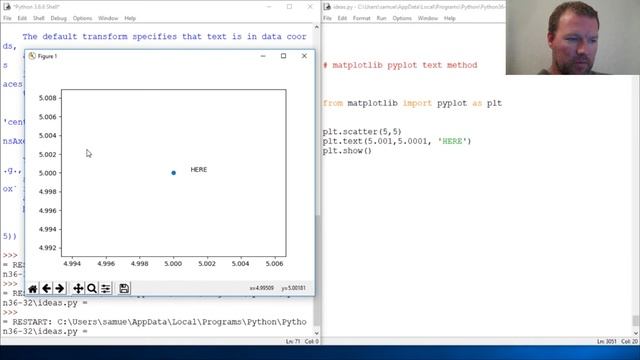640x360 pixels.
Task: Maximize the Figure 1 window
Action: point(283,56)
